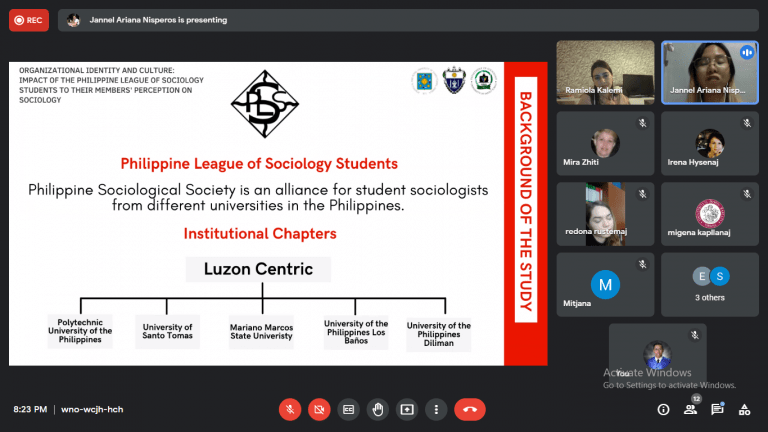Show everyone in the people panel
Image resolution: width=768 pixels, height=432 pixels.
point(690,409)
